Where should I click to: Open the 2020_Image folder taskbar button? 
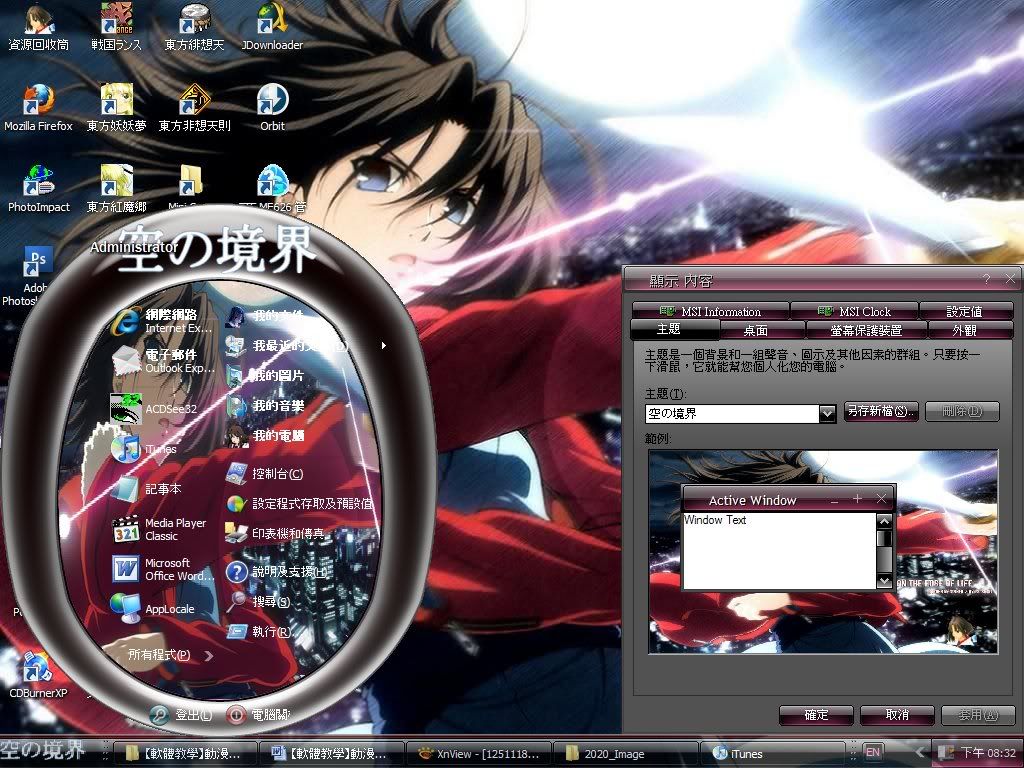coord(626,754)
